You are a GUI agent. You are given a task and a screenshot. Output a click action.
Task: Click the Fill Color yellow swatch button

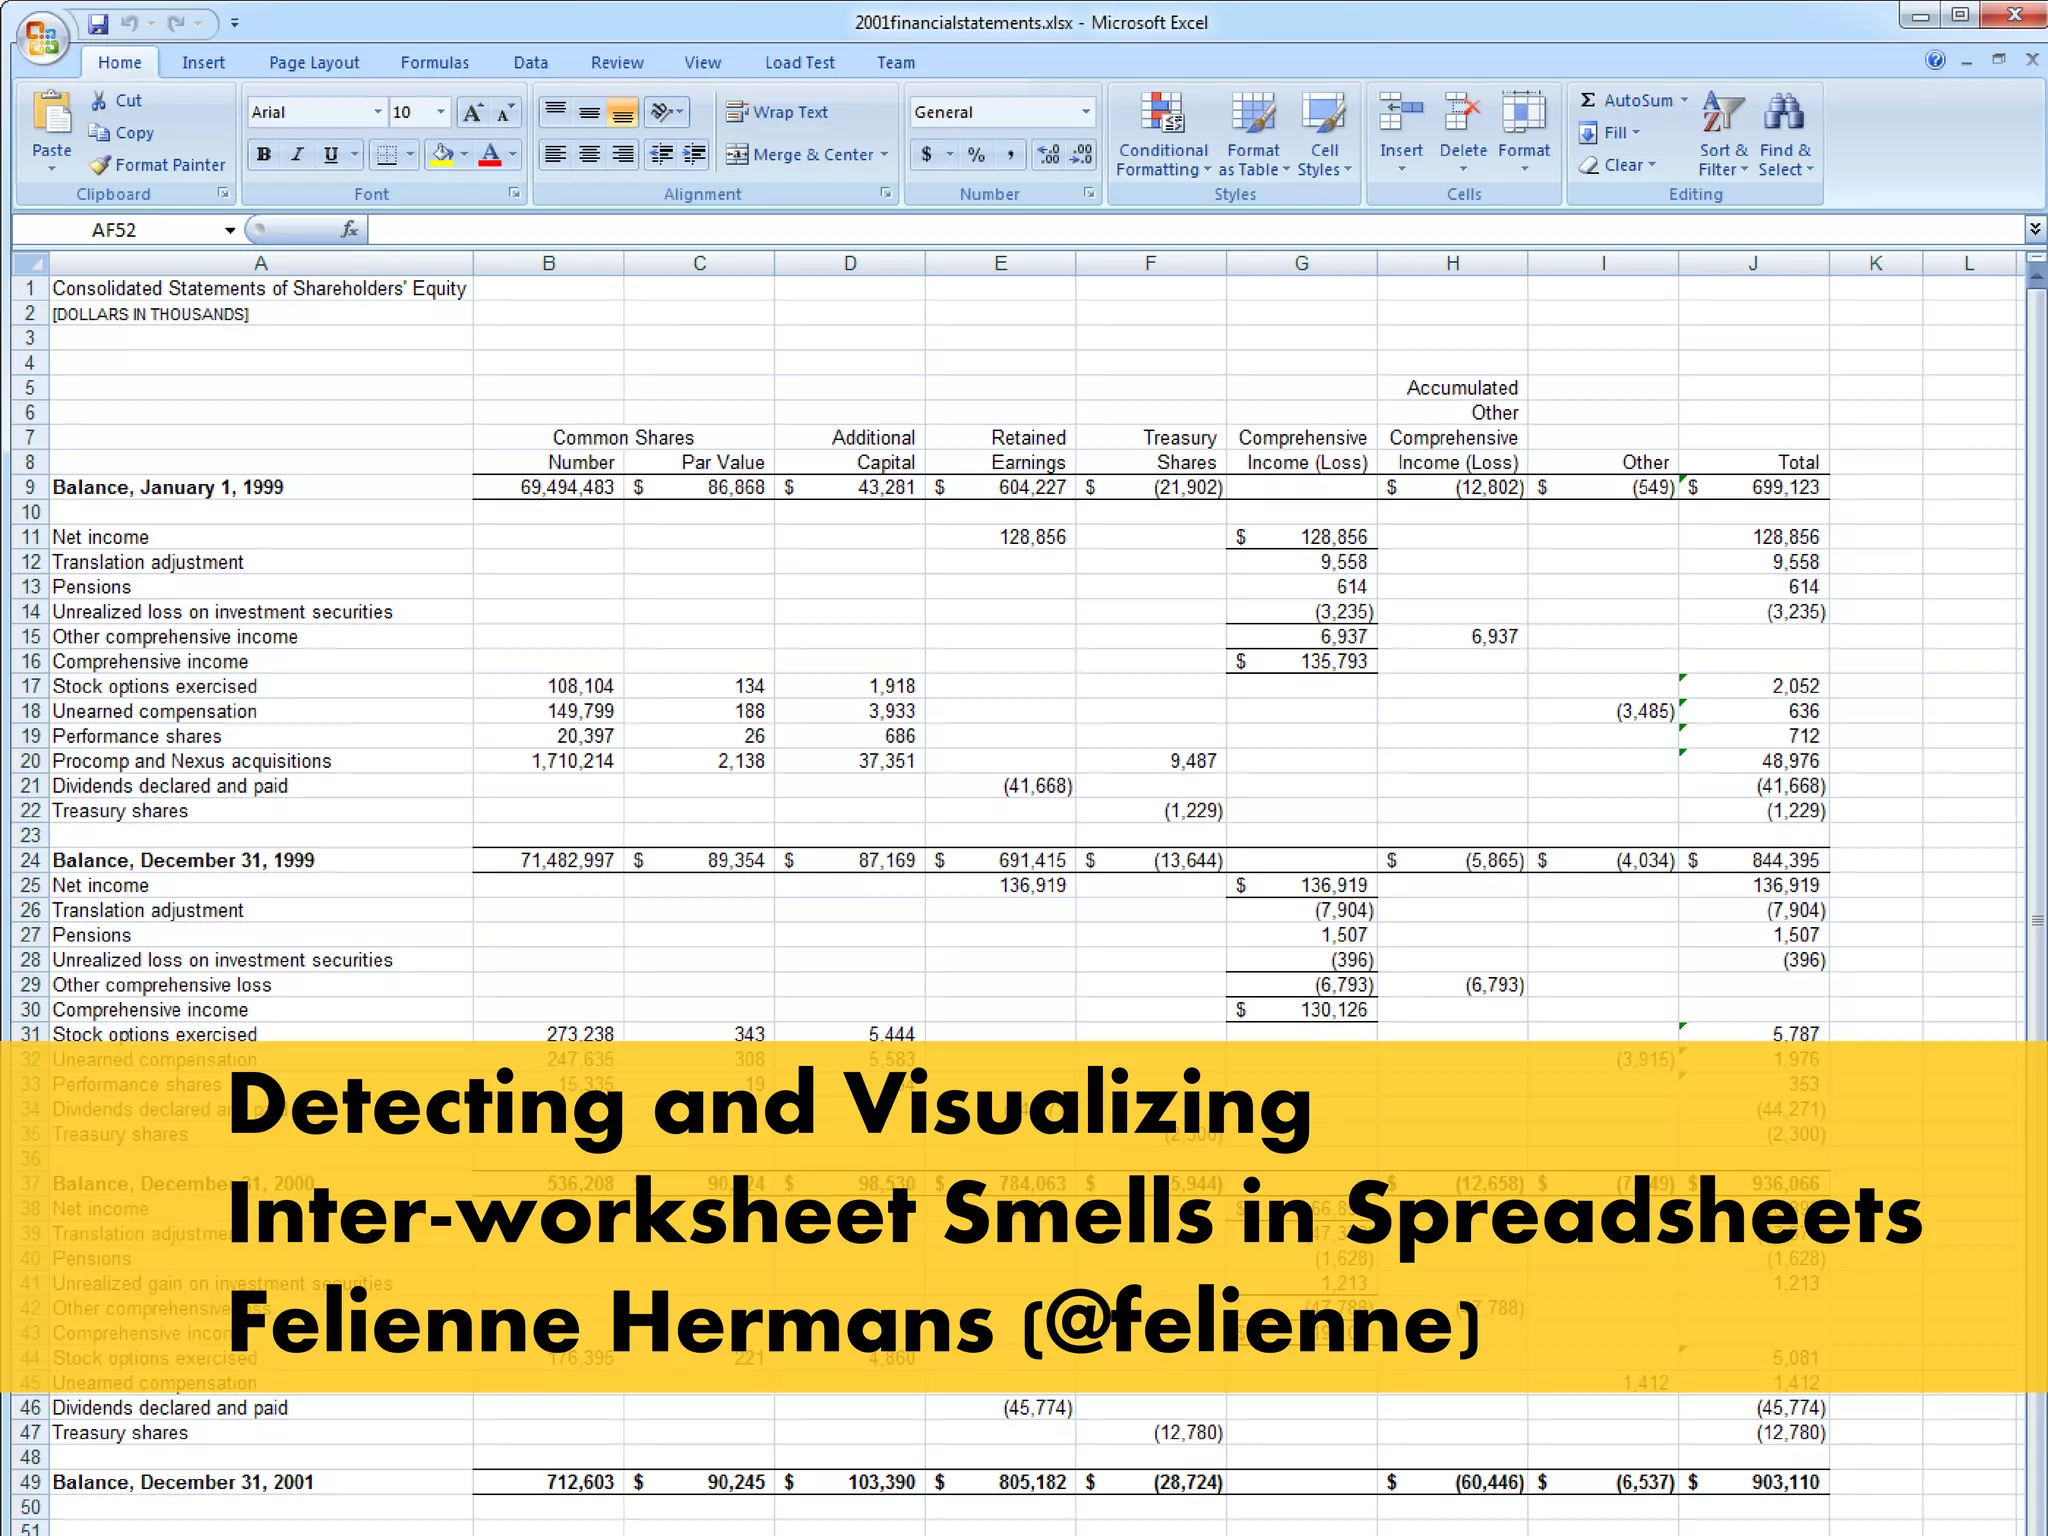pyautogui.click(x=441, y=154)
